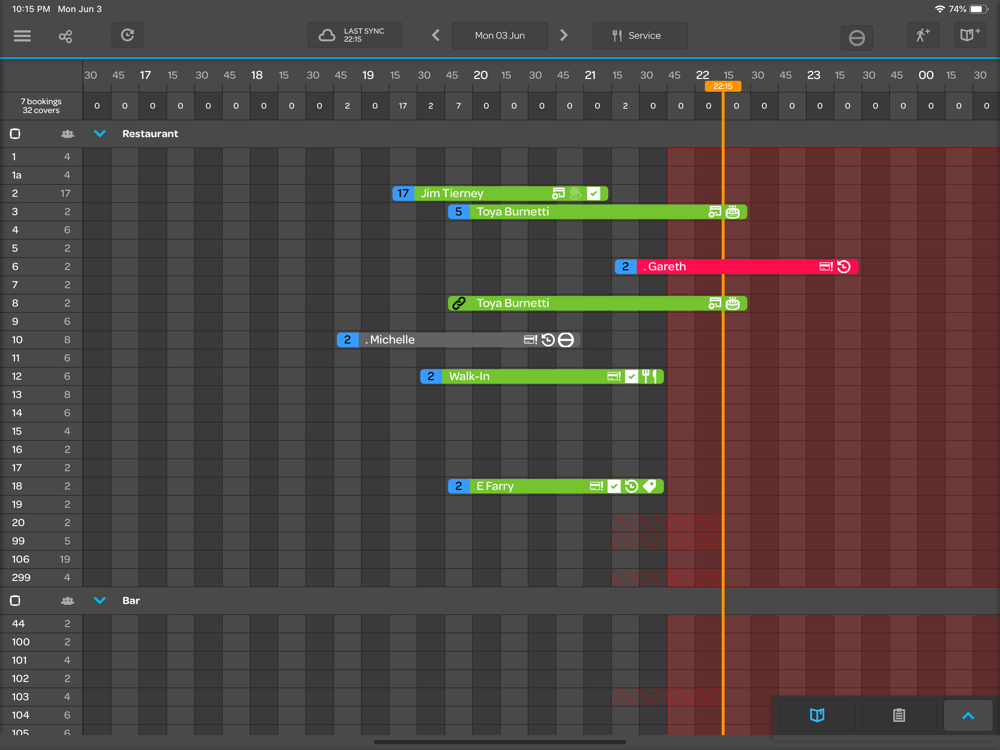Viewport: 1000px width, 750px height.
Task: Collapse the Restaurant section chevron
Action: [99, 134]
